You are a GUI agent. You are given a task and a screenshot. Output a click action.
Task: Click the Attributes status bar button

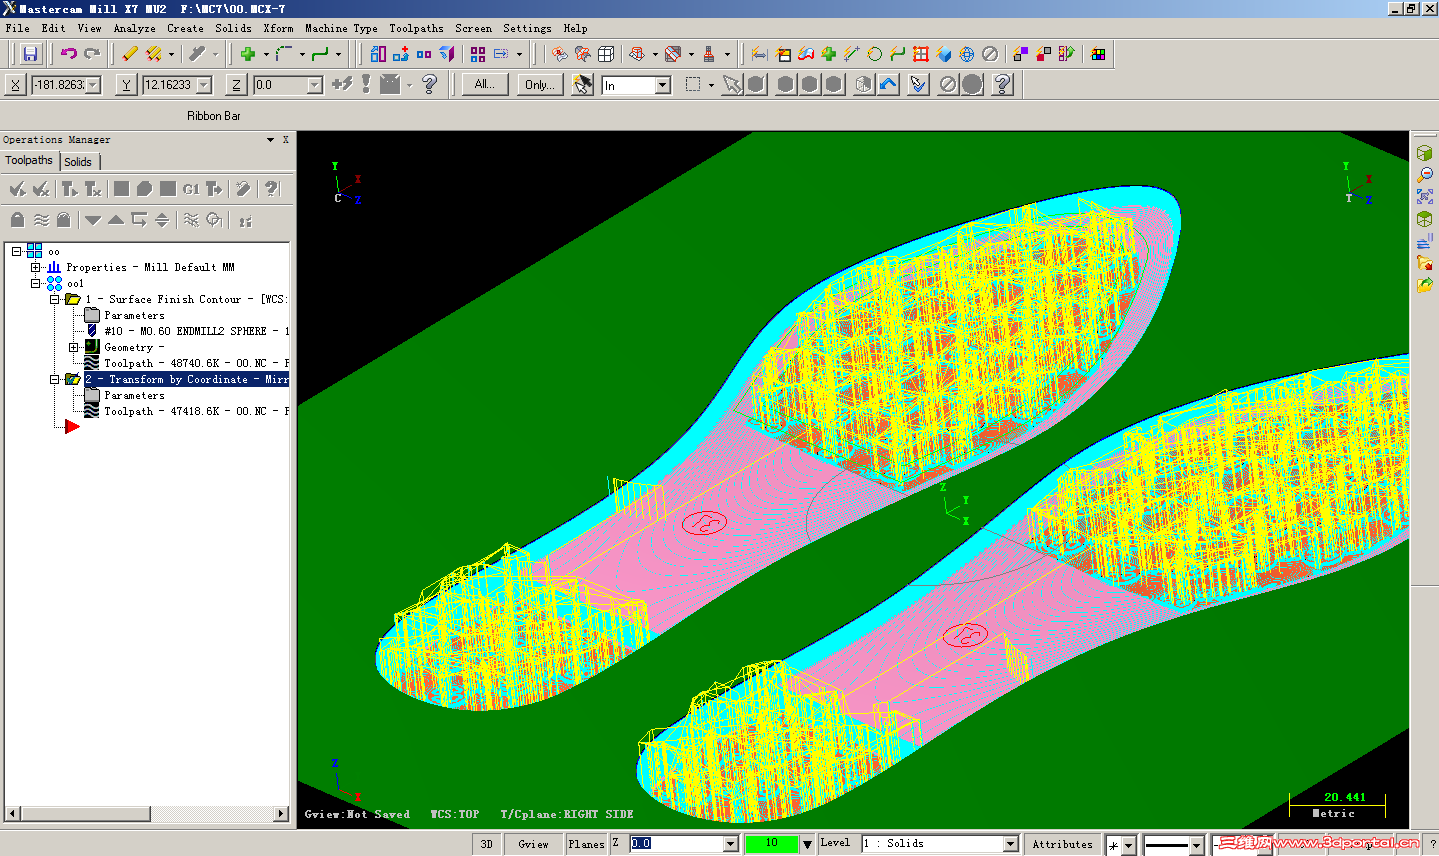click(1062, 844)
